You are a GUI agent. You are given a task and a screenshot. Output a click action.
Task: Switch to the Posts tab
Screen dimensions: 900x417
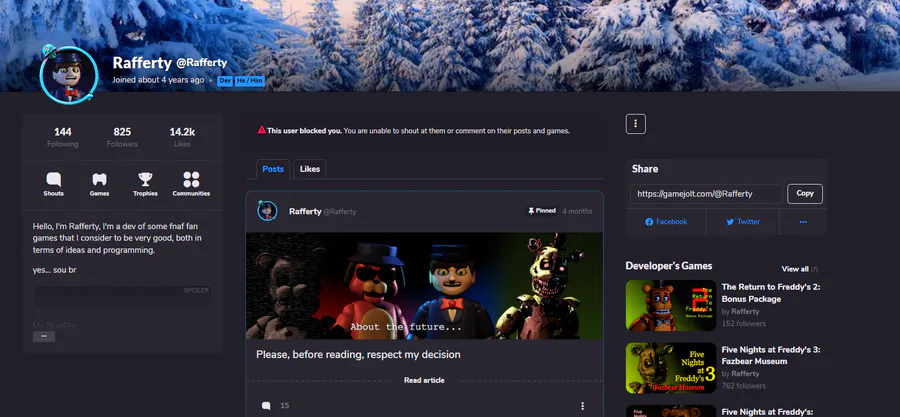(273, 169)
